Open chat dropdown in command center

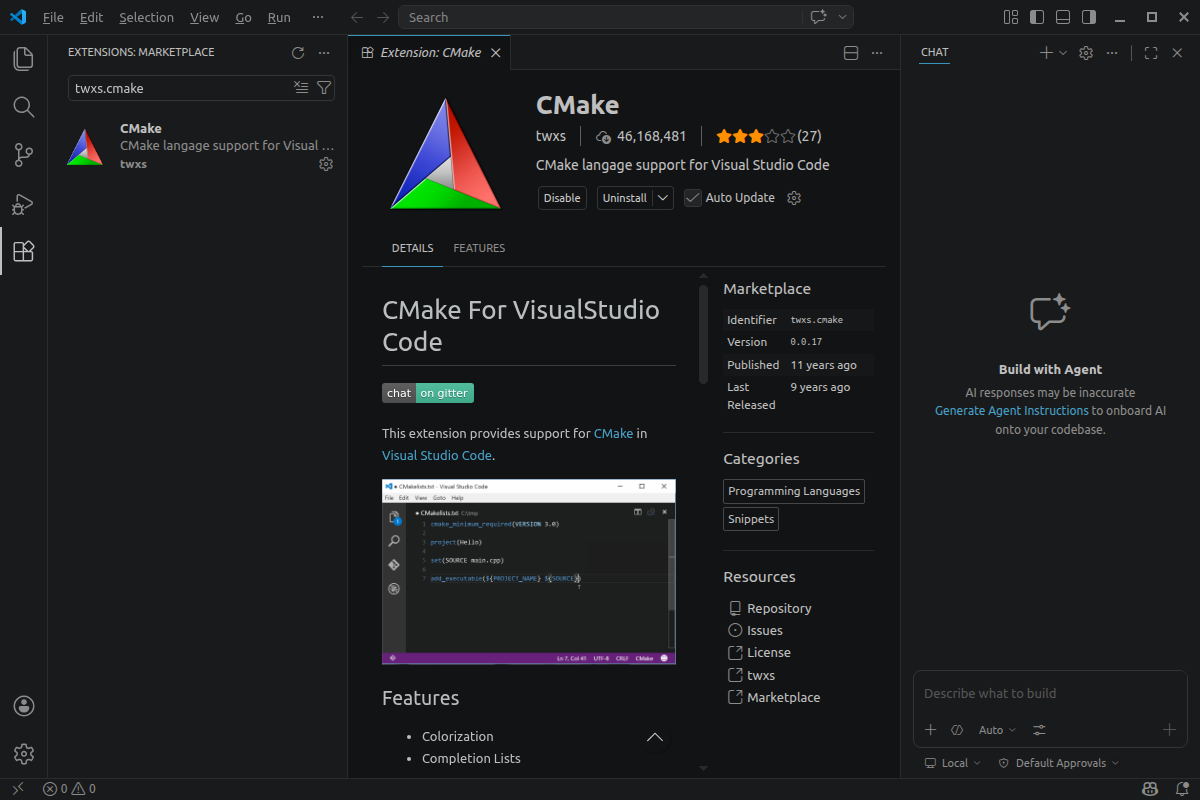[x=842, y=17]
